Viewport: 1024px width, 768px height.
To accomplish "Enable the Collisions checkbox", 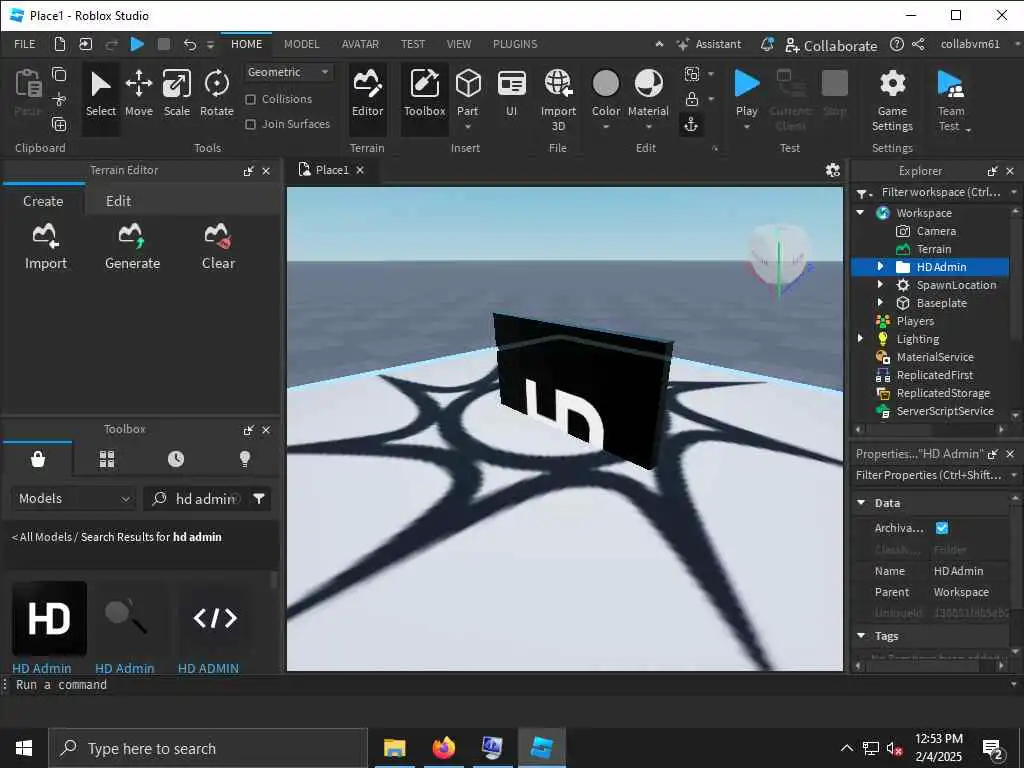I will (x=250, y=99).
